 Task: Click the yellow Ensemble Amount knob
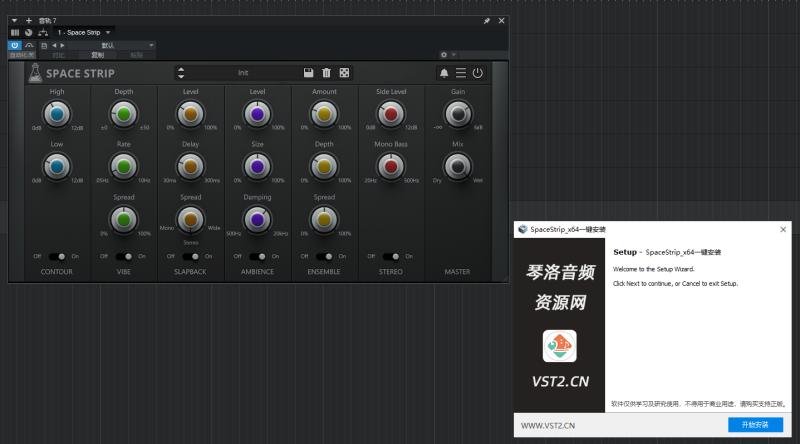tap(324, 114)
